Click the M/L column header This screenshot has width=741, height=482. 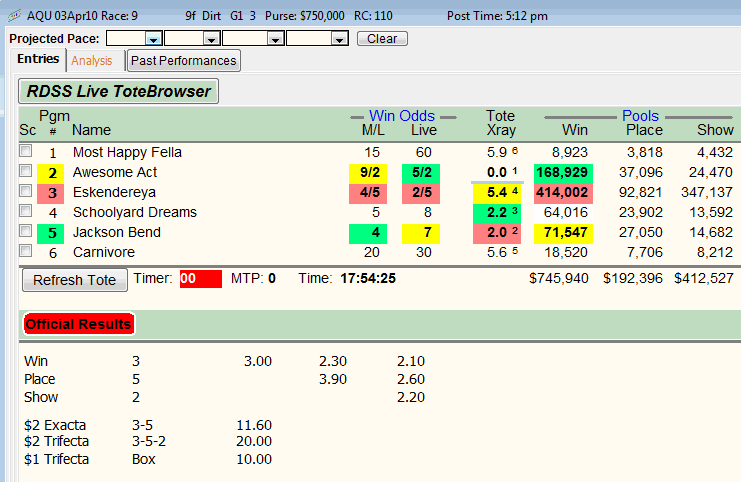pyautogui.click(x=373, y=130)
